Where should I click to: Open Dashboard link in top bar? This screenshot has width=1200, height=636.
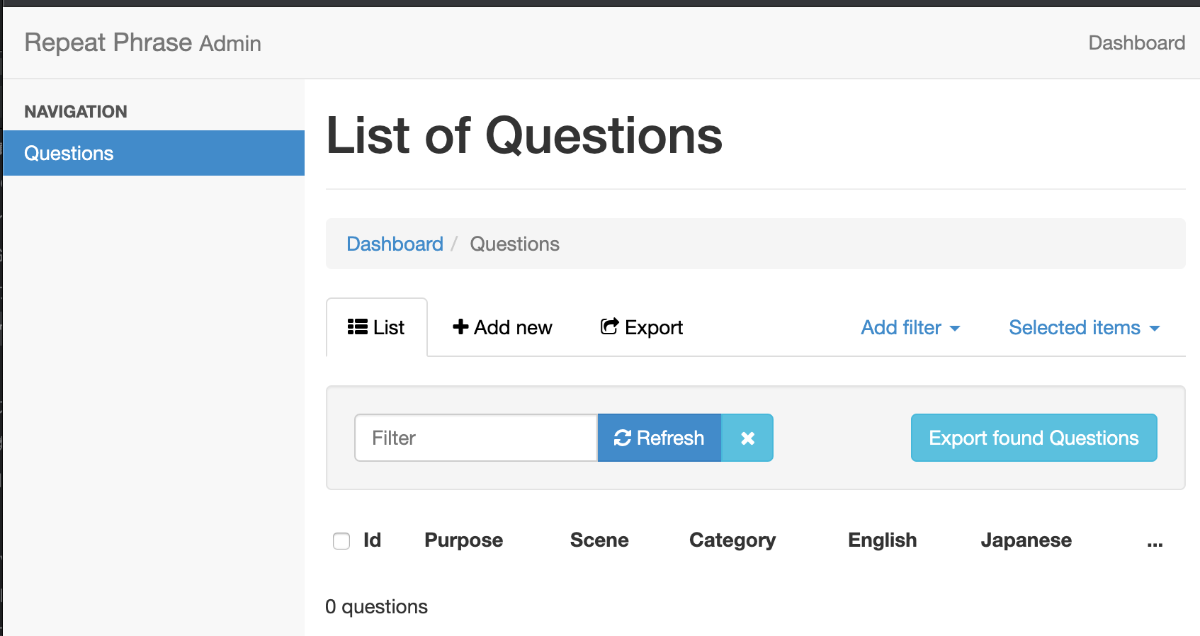[1136, 43]
